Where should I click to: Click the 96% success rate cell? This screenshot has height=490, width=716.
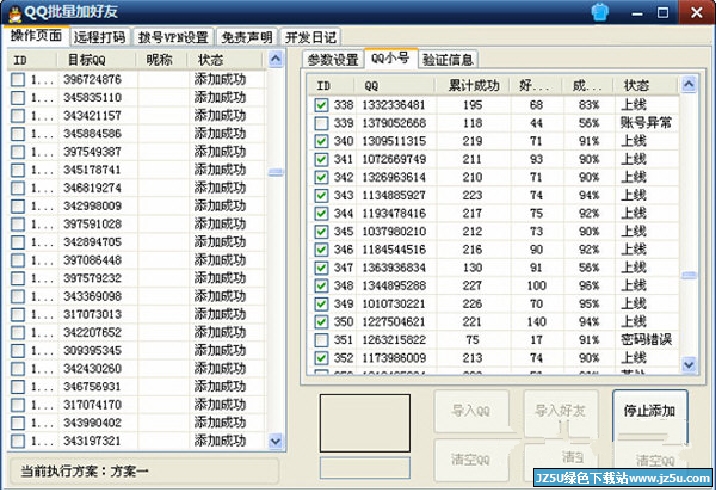pos(589,286)
